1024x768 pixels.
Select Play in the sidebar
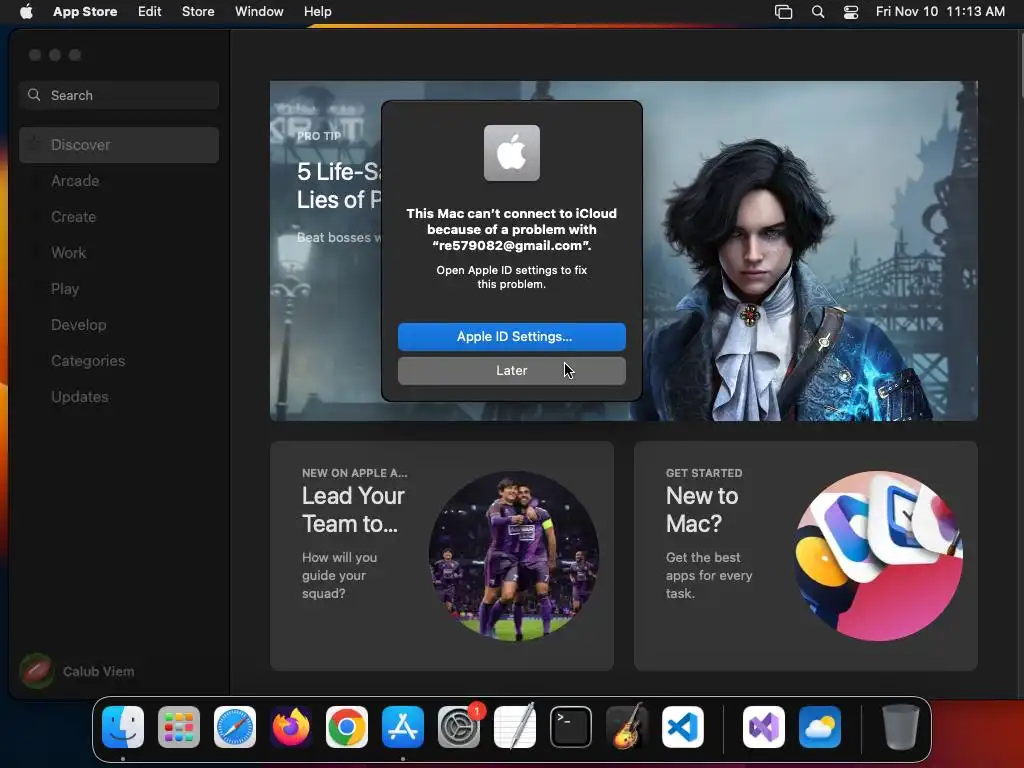119,289
